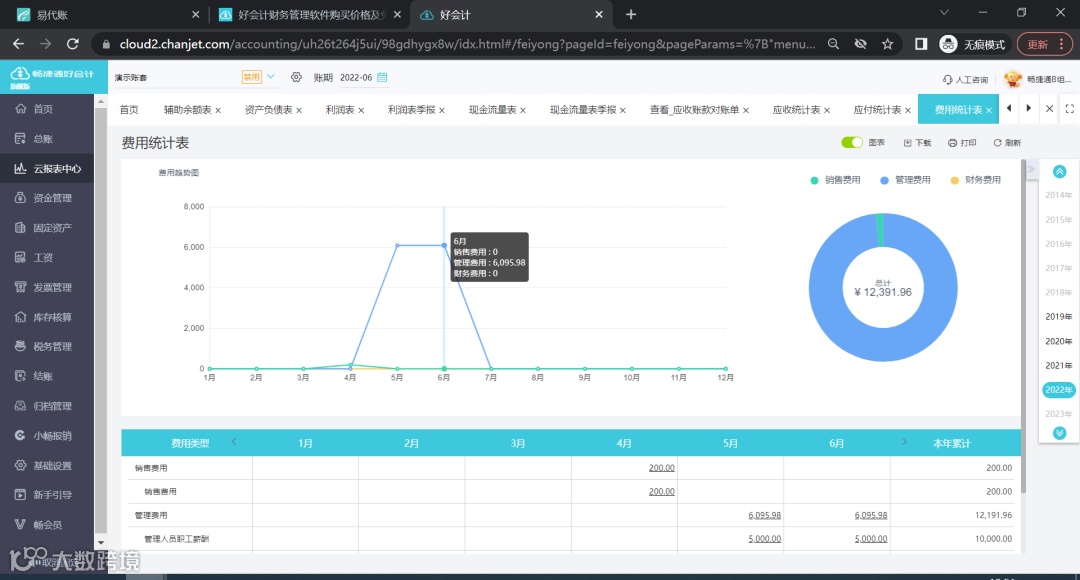This screenshot has width=1080, height=580.
Task: Switch to 应收统计表 tab
Action: point(796,110)
